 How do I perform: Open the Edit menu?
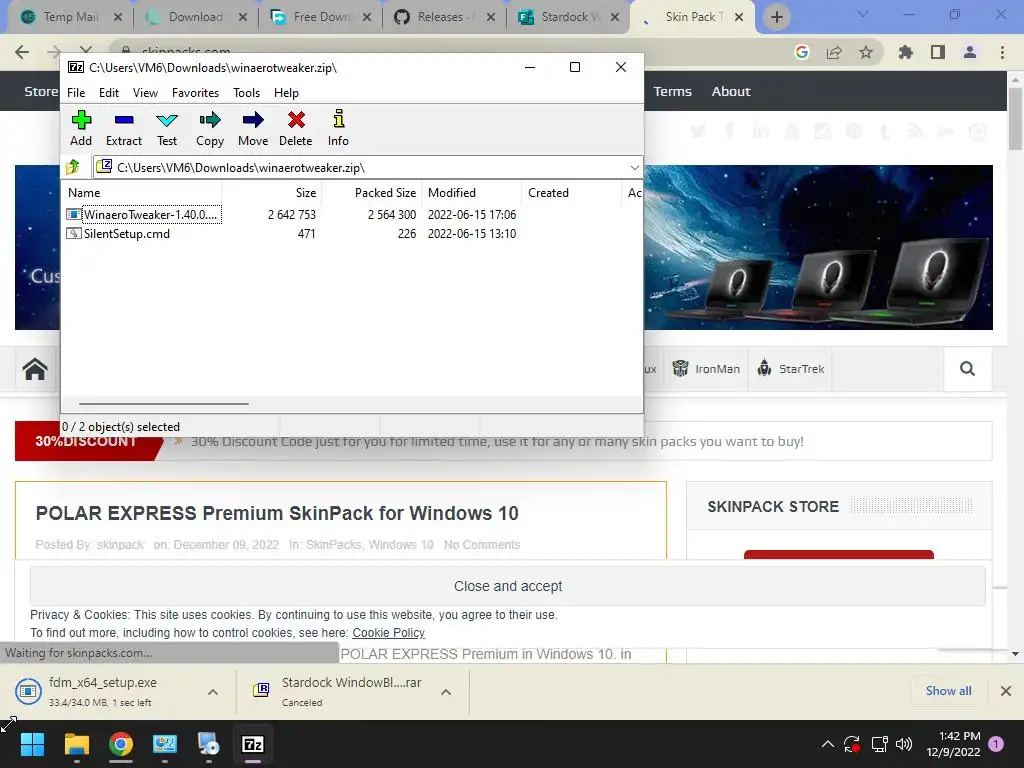(108, 93)
